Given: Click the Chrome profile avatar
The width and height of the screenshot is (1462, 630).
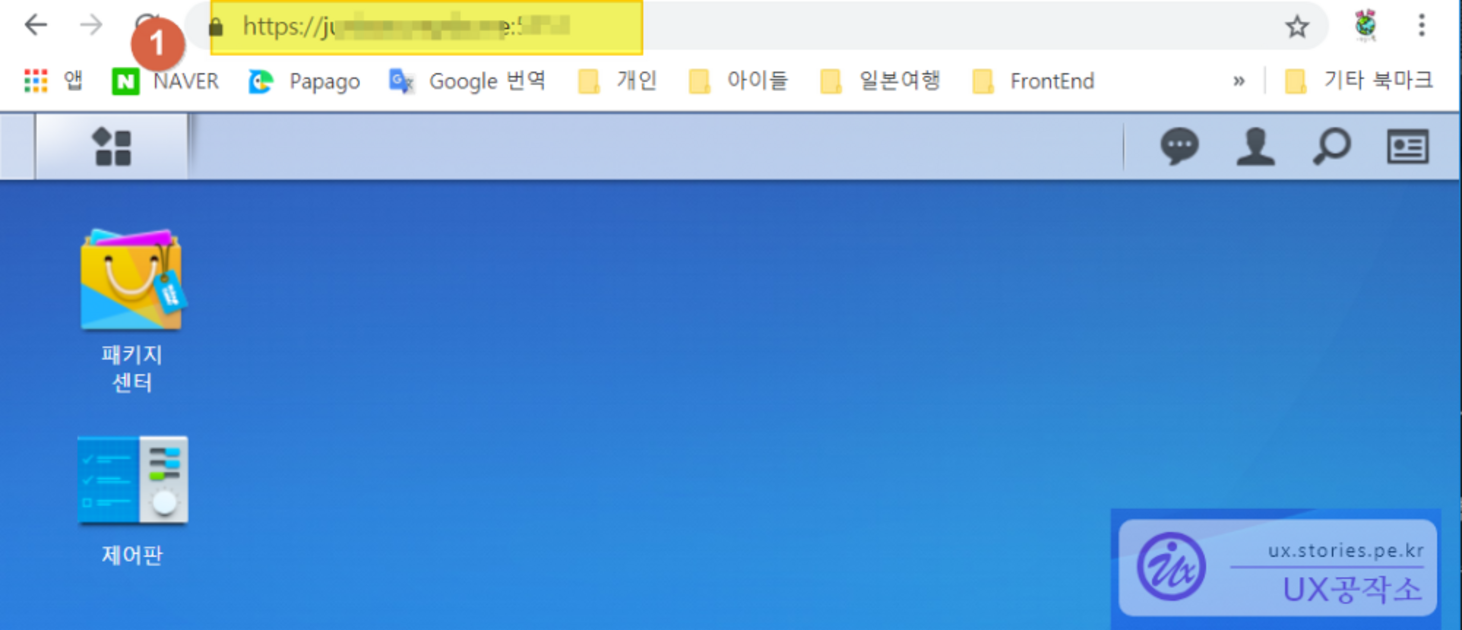Looking at the screenshot, I should [x=1365, y=26].
